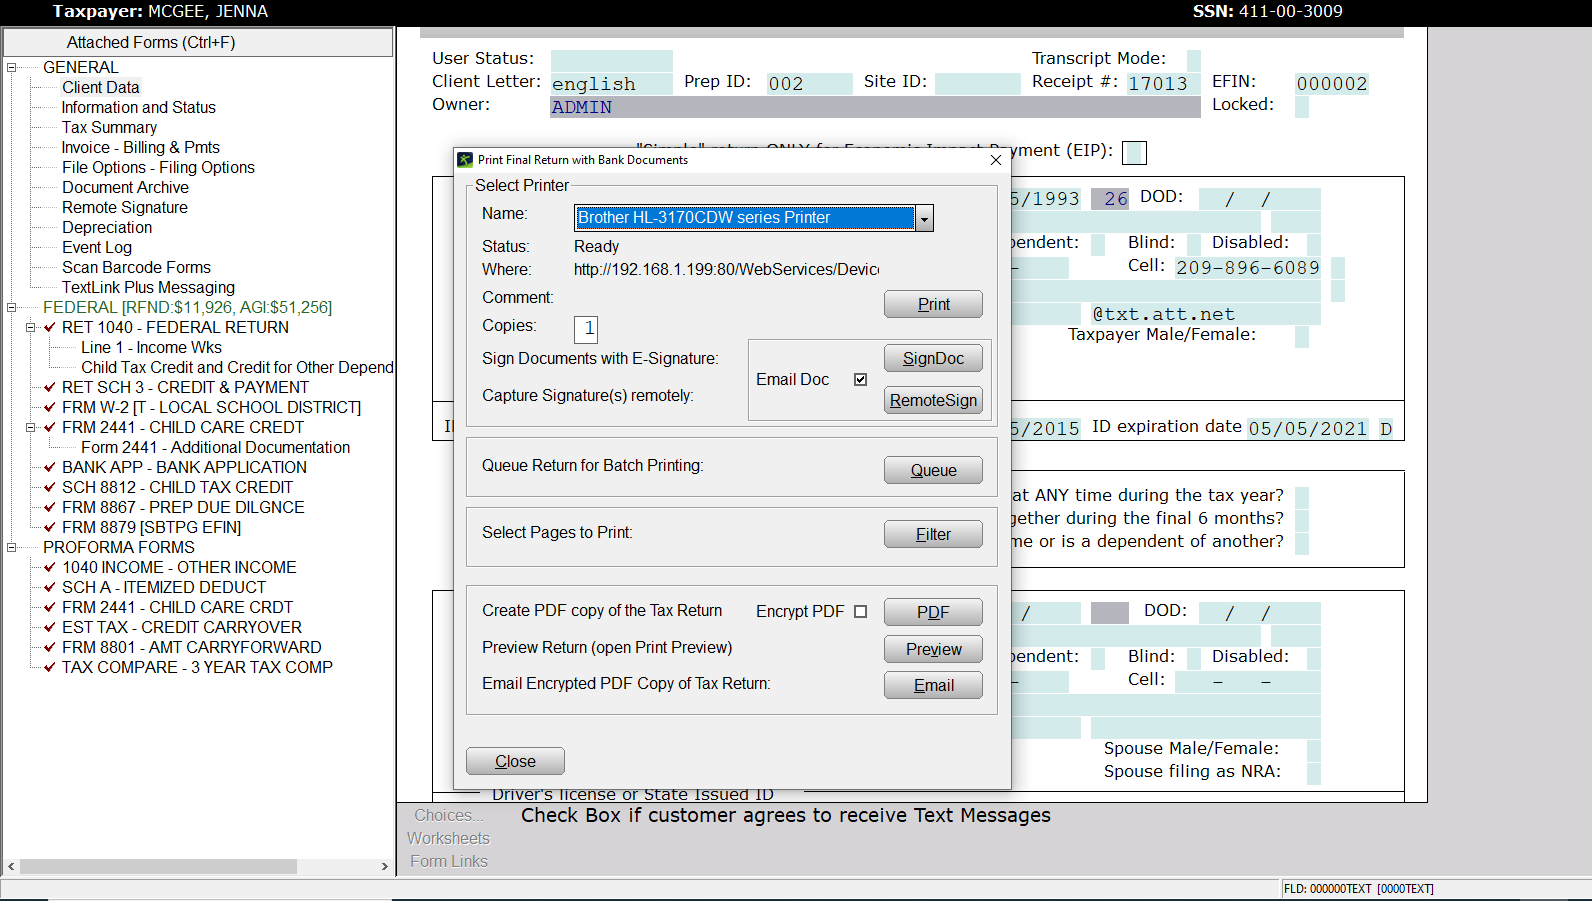This screenshot has height=901, width=1592.
Task: Click the Preview button for print preview
Action: [x=933, y=649]
